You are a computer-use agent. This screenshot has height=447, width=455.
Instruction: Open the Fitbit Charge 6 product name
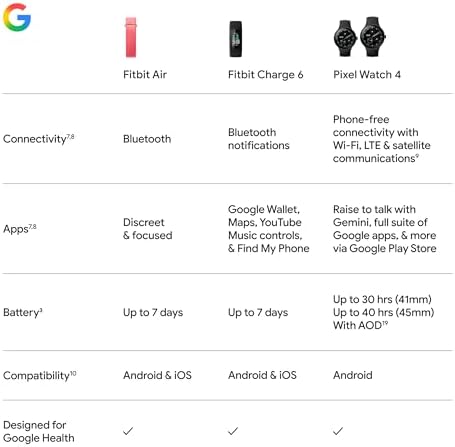(x=265, y=75)
